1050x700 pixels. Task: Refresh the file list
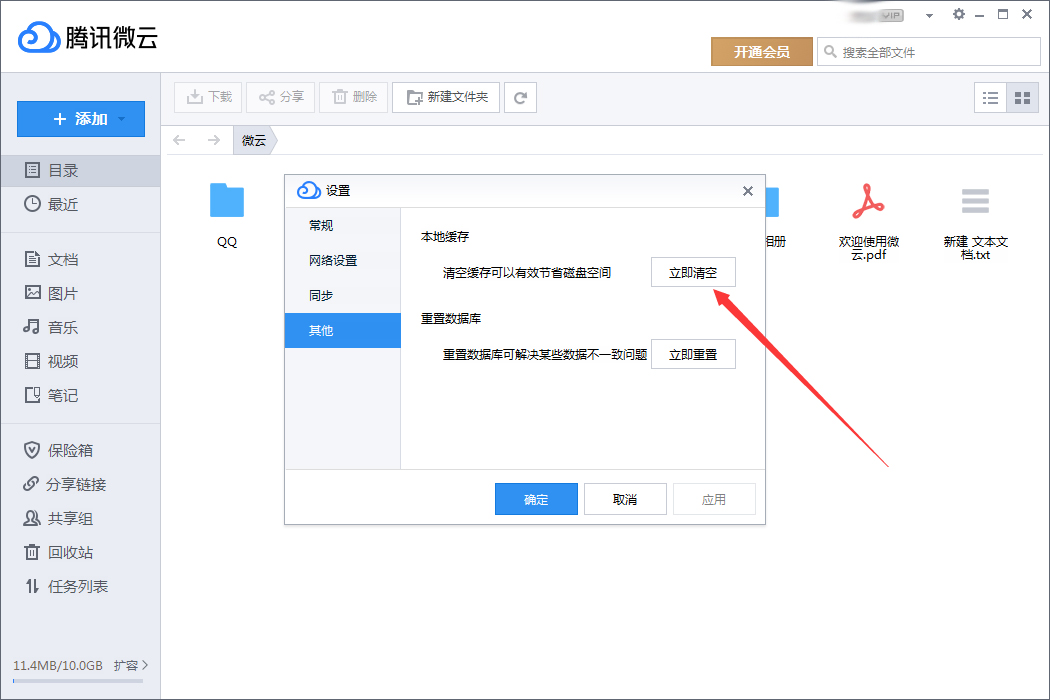coord(520,97)
